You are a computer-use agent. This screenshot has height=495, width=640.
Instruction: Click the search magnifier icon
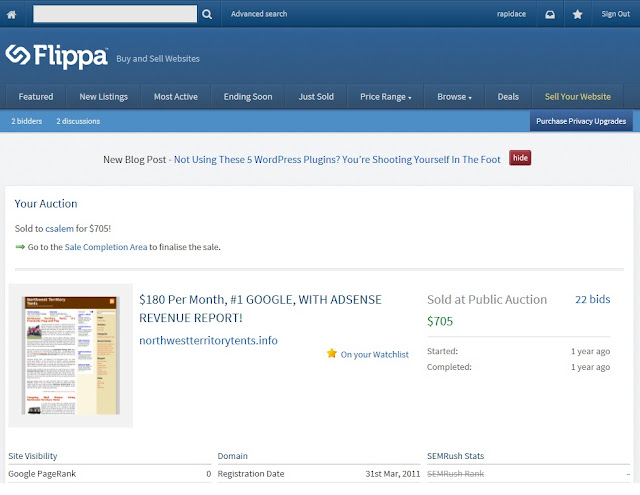(207, 14)
